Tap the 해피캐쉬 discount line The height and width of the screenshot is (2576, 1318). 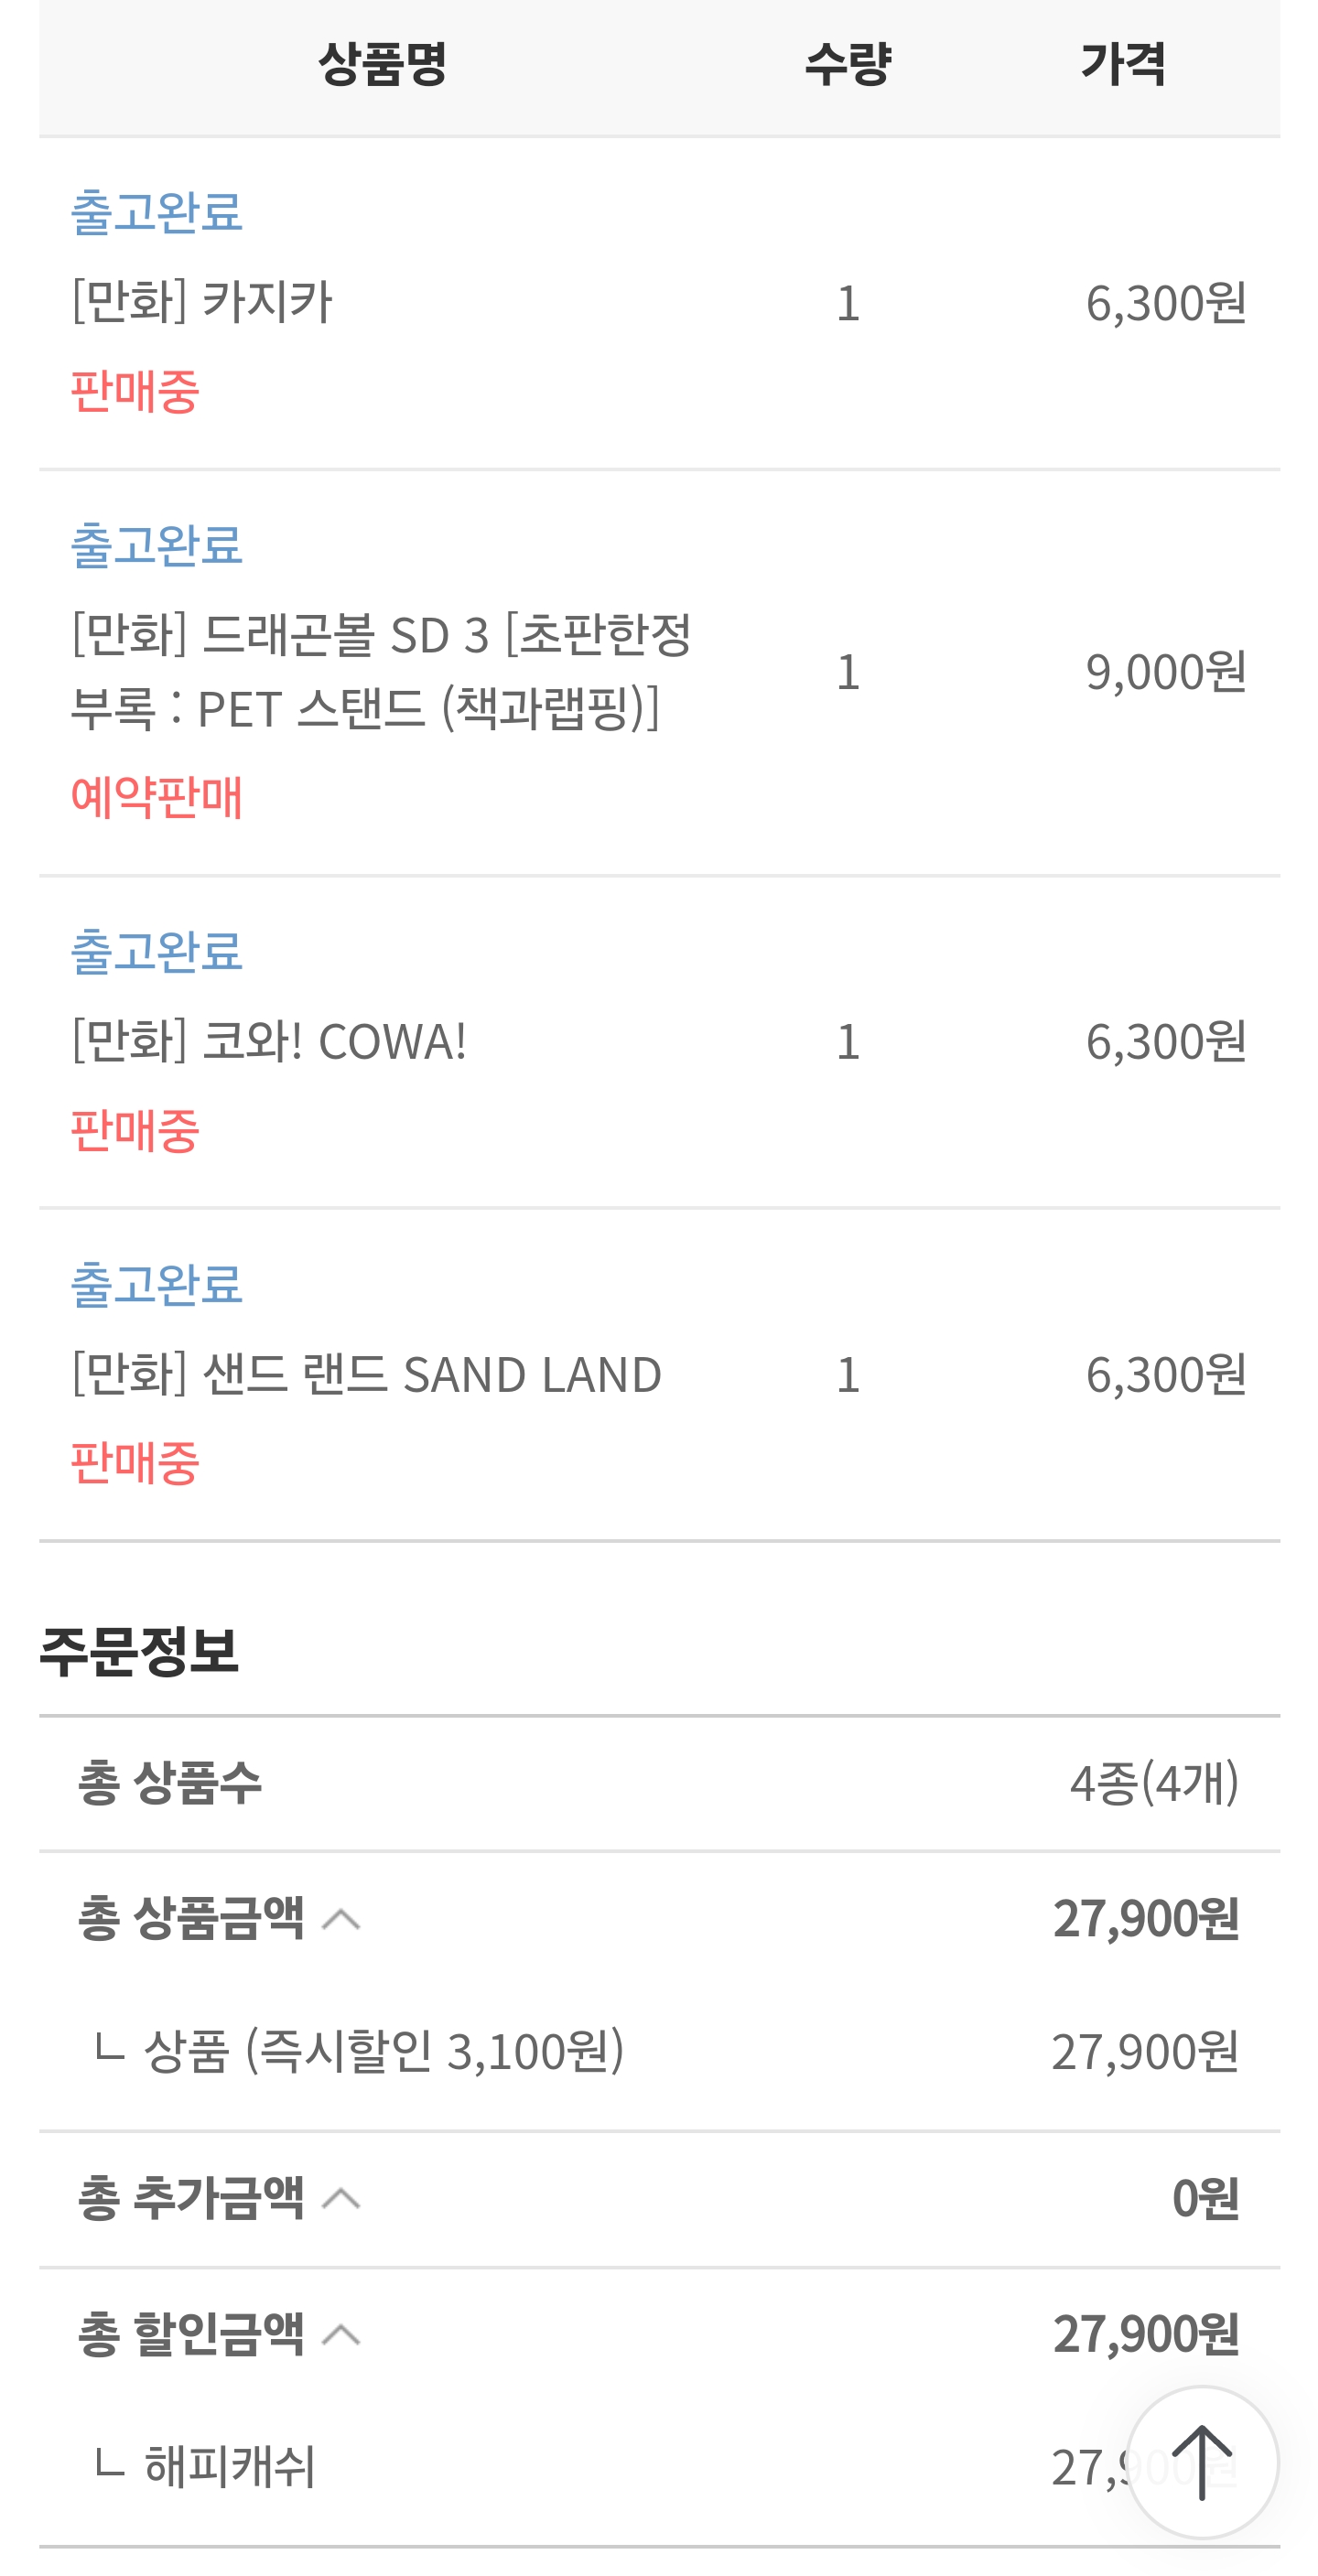click(659, 2467)
